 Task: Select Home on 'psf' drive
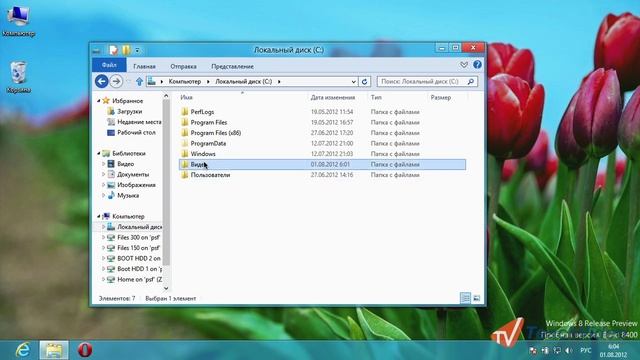click(x=139, y=280)
